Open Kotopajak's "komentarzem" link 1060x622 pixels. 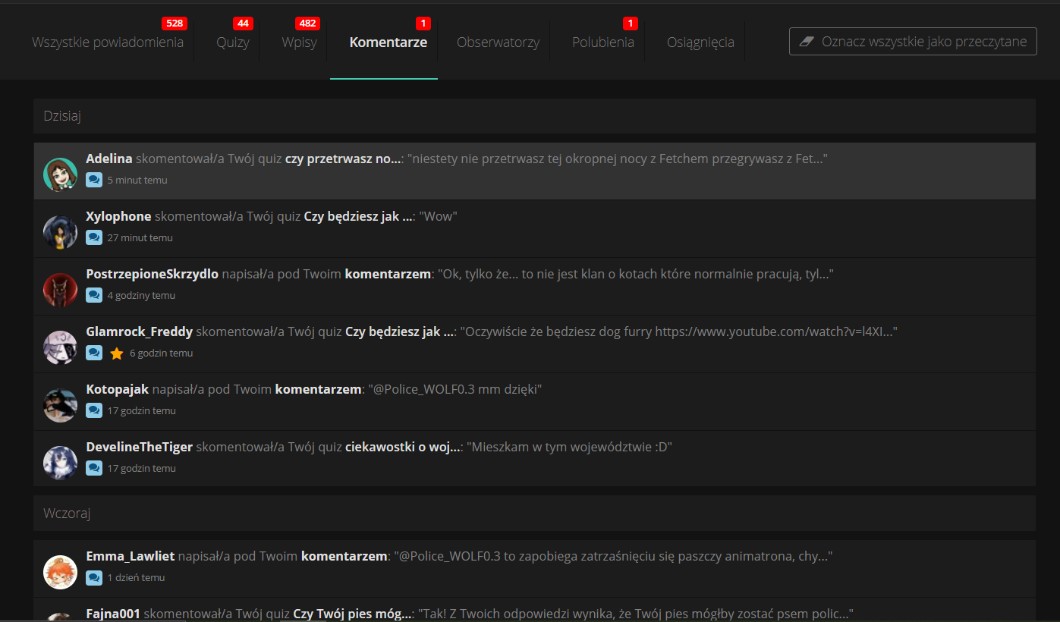318,389
